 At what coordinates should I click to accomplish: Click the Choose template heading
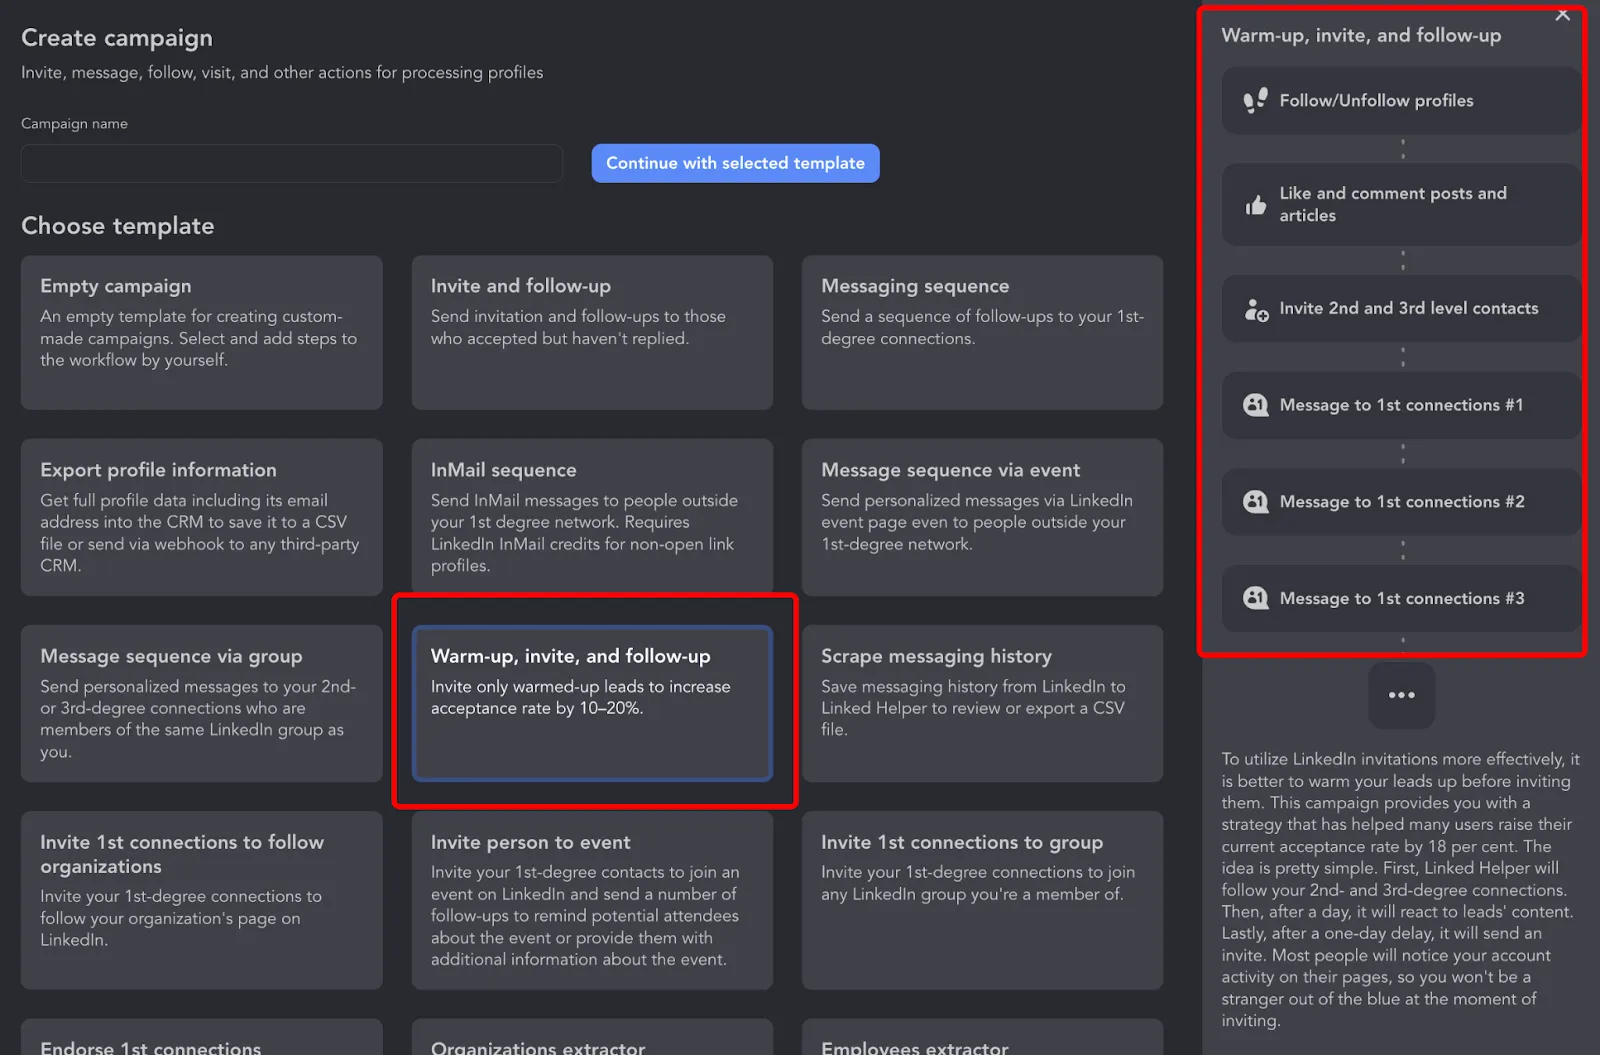(x=118, y=226)
